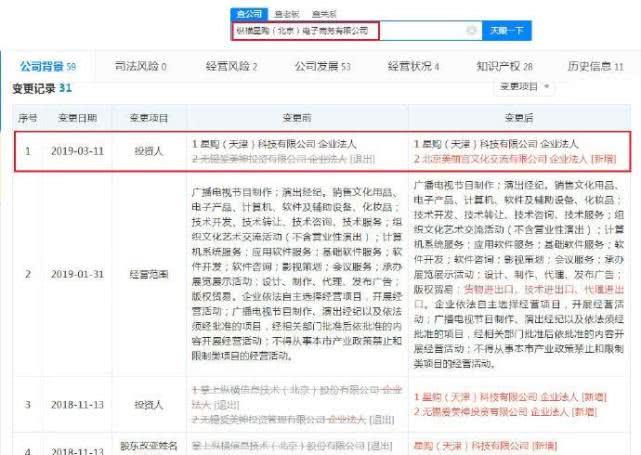Screen dimensions: 641x455
Task: Click the blue 天眼一下 search button
Action: pyautogui.click(x=507, y=31)
